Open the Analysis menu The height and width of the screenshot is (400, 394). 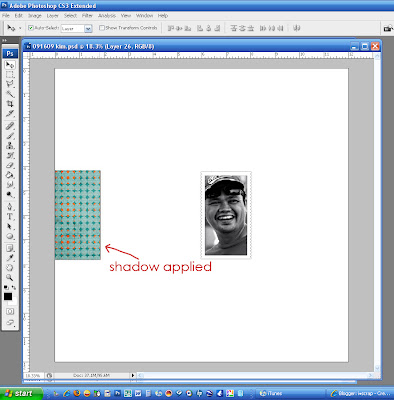pyautogui.click(x=107, y=16)
